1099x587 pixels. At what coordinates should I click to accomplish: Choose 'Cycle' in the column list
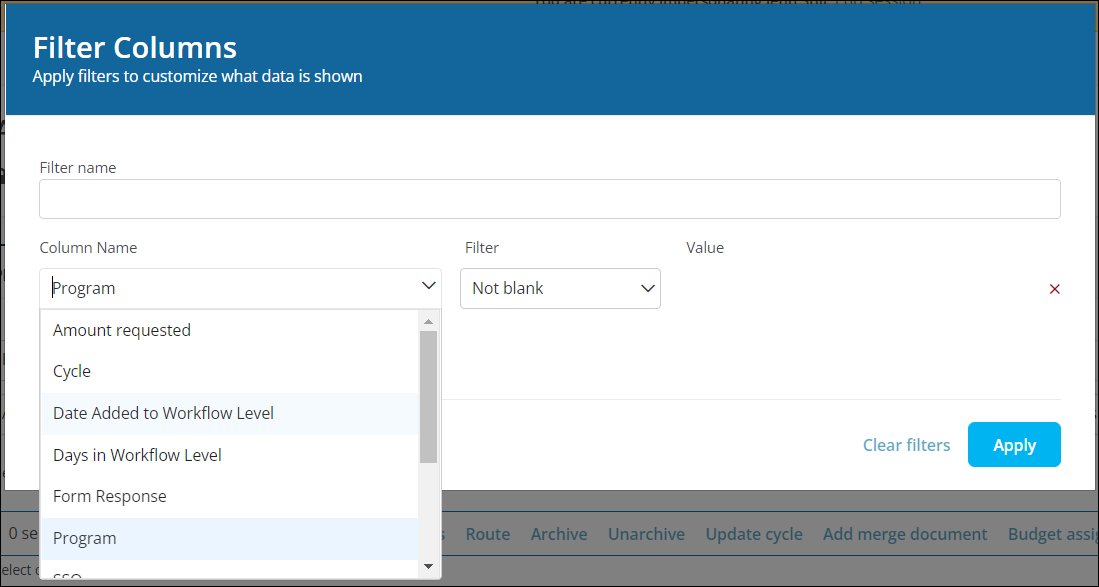click(72, 371)
